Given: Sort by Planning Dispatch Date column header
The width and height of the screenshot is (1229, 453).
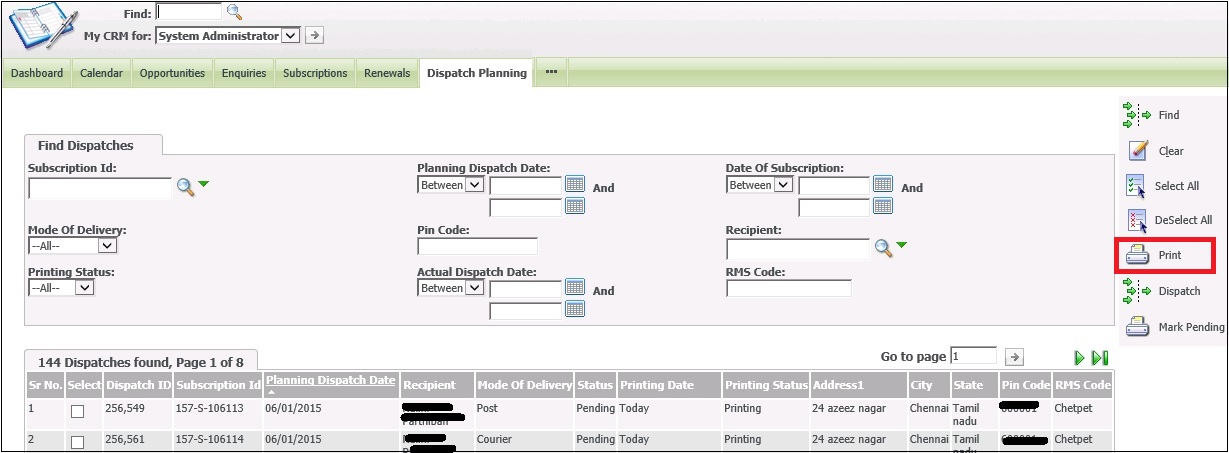Looking at the screenshot, I should tap(330, 380).
